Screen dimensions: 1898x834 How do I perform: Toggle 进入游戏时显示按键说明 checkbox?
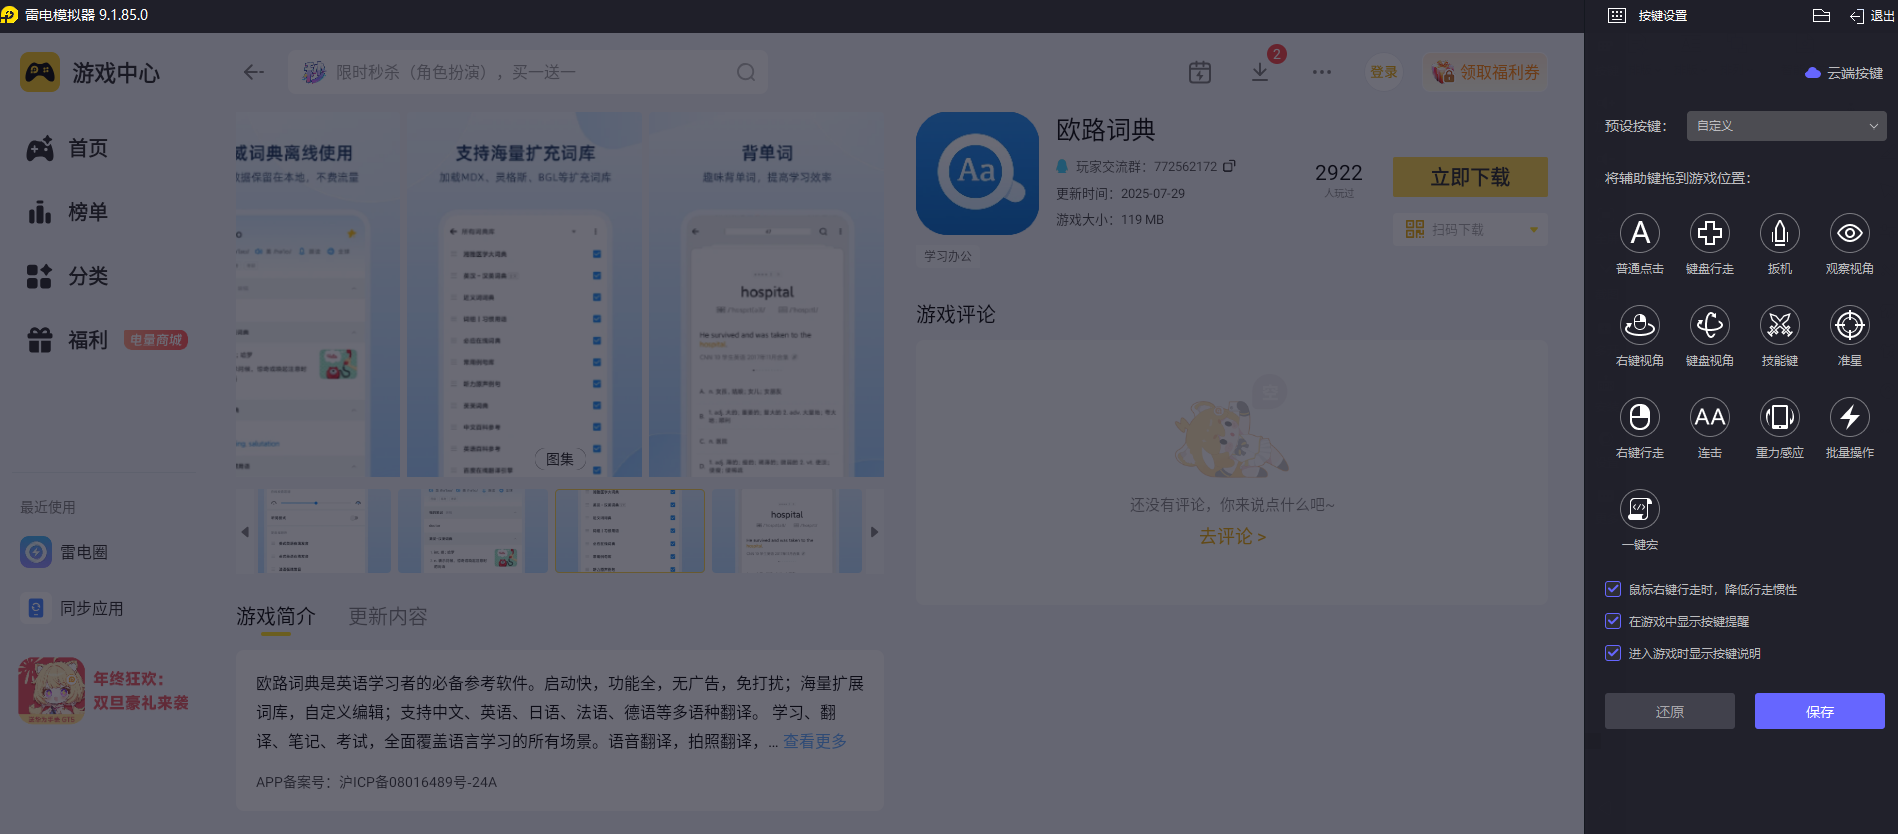[1613, 653]
